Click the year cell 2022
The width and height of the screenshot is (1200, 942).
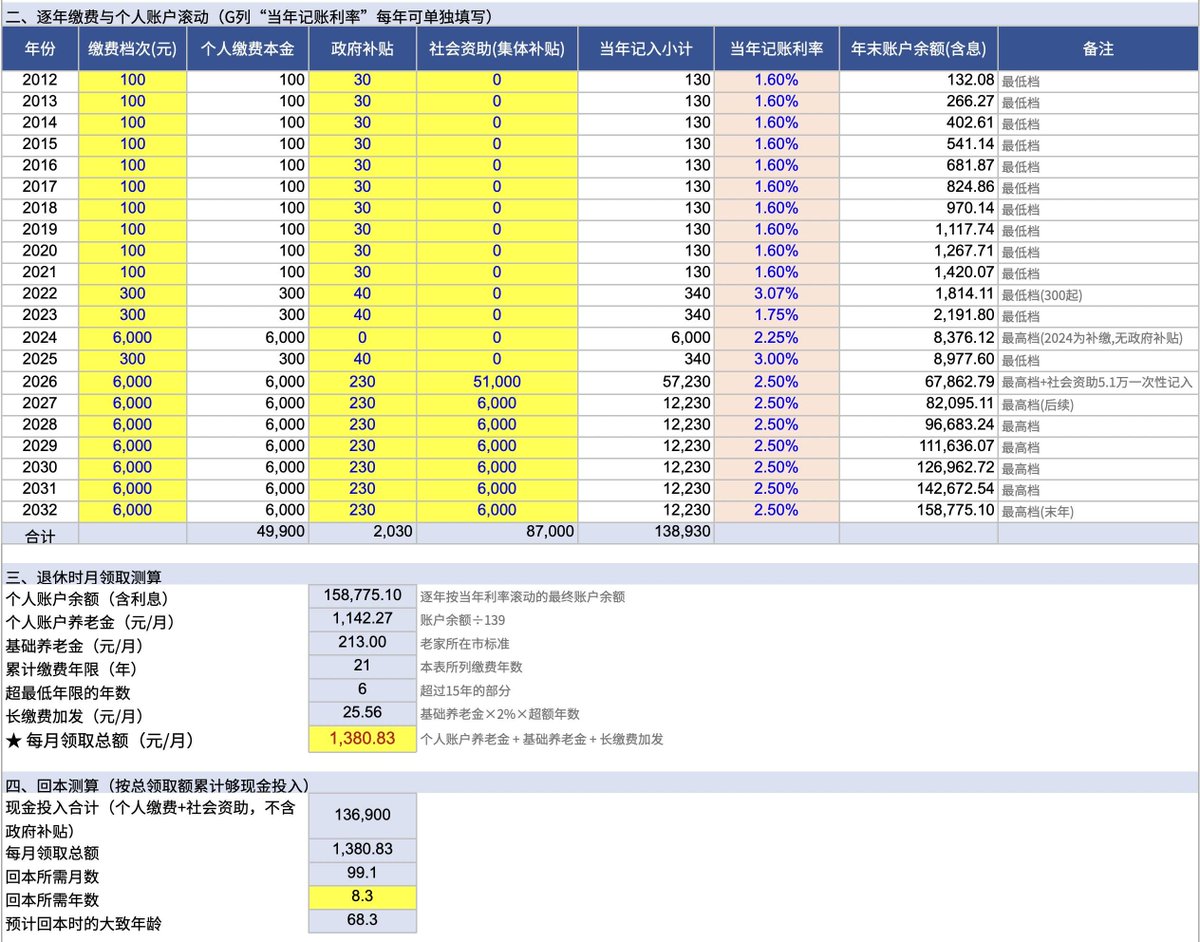40,294
